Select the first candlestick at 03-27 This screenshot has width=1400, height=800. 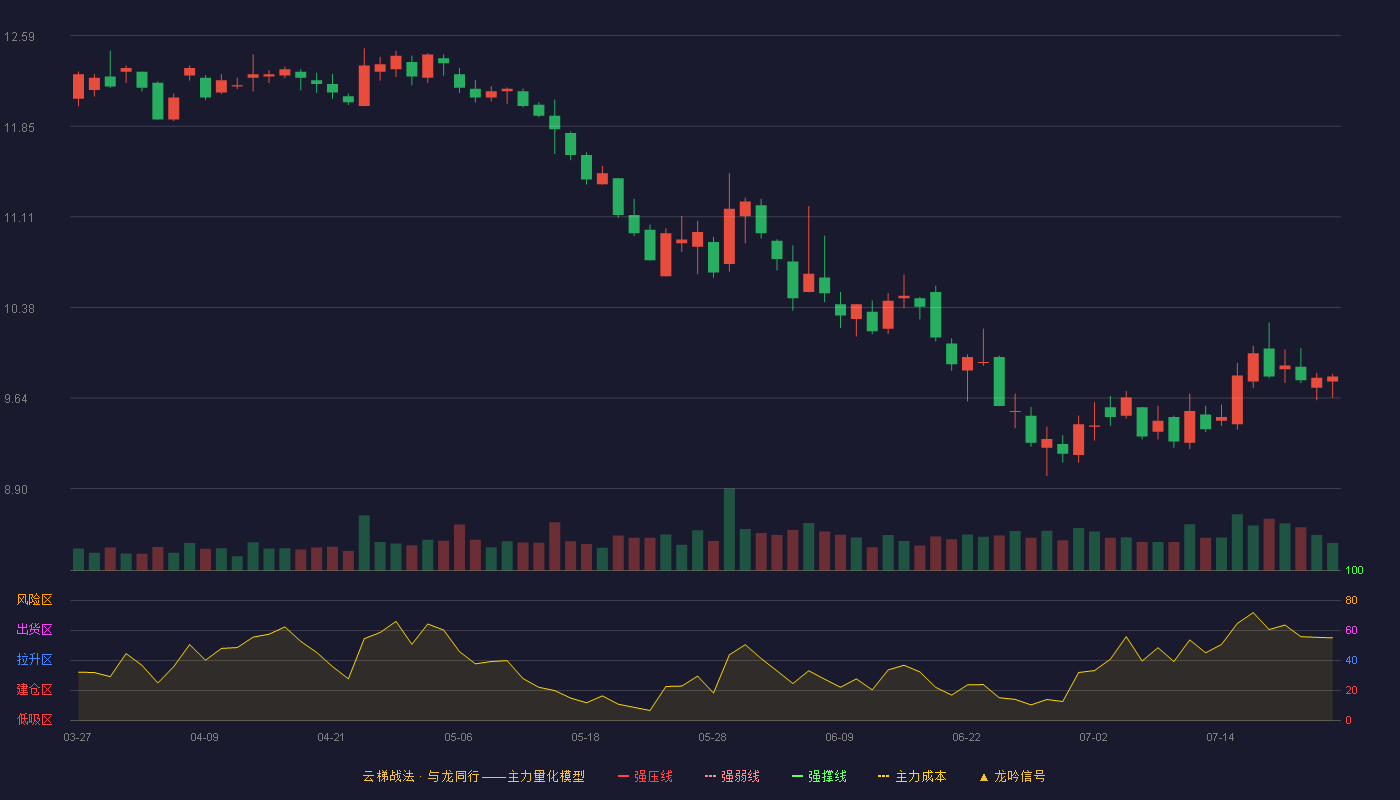coord(78,87)
